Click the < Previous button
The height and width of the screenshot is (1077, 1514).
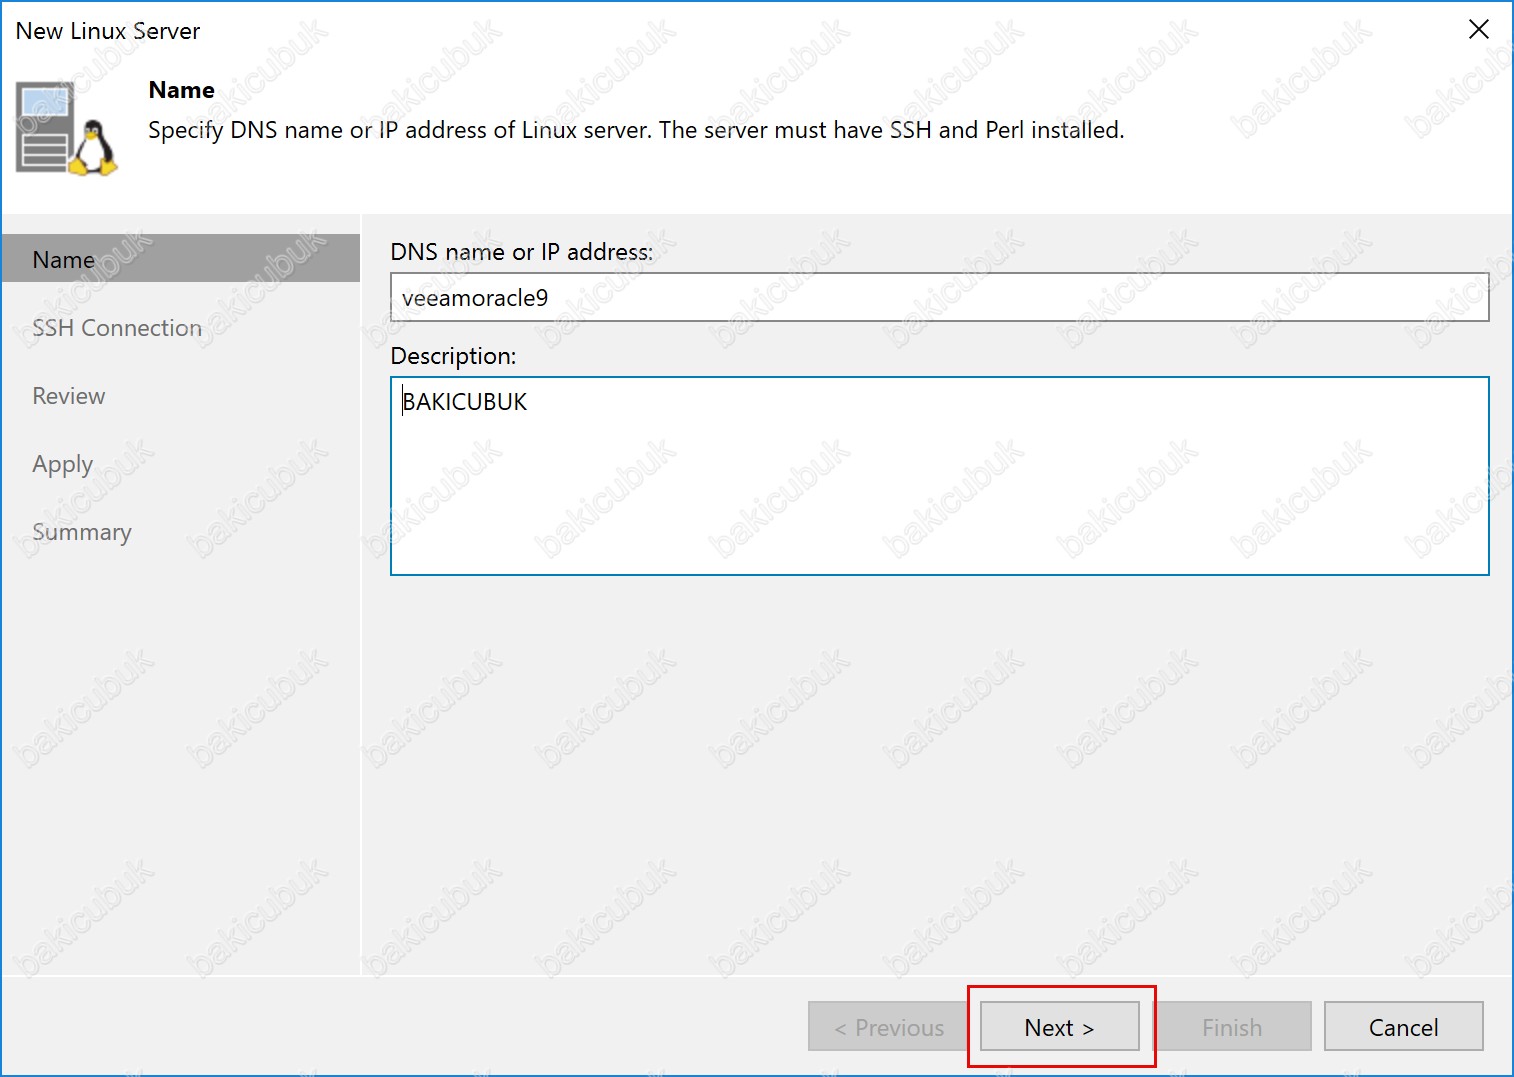coord(888,1026)
